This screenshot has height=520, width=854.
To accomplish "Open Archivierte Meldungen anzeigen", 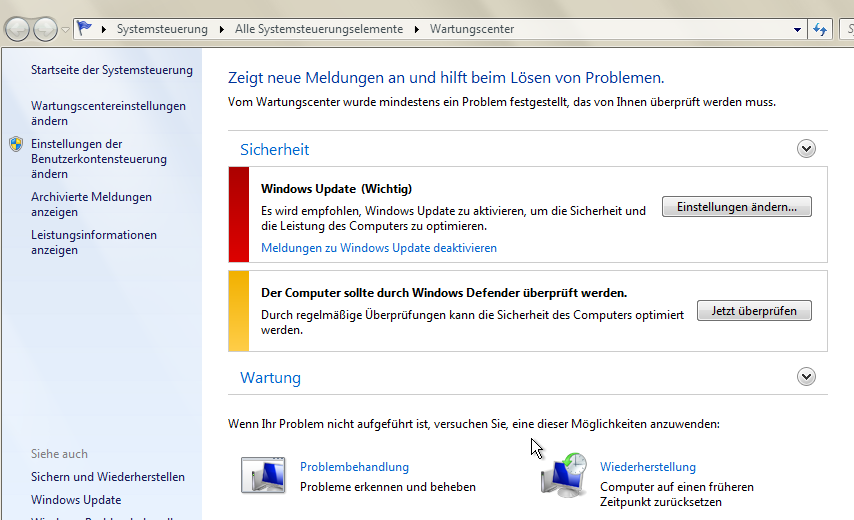I will click(x=92, y=204).
